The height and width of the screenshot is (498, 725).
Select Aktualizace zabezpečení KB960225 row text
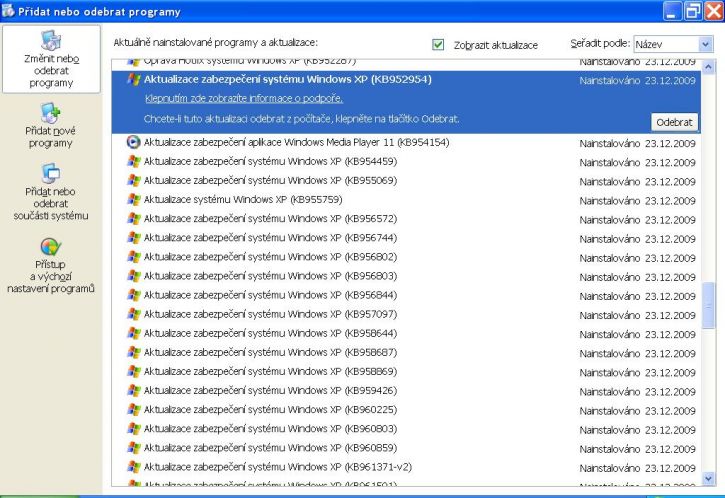pos(270,409)
